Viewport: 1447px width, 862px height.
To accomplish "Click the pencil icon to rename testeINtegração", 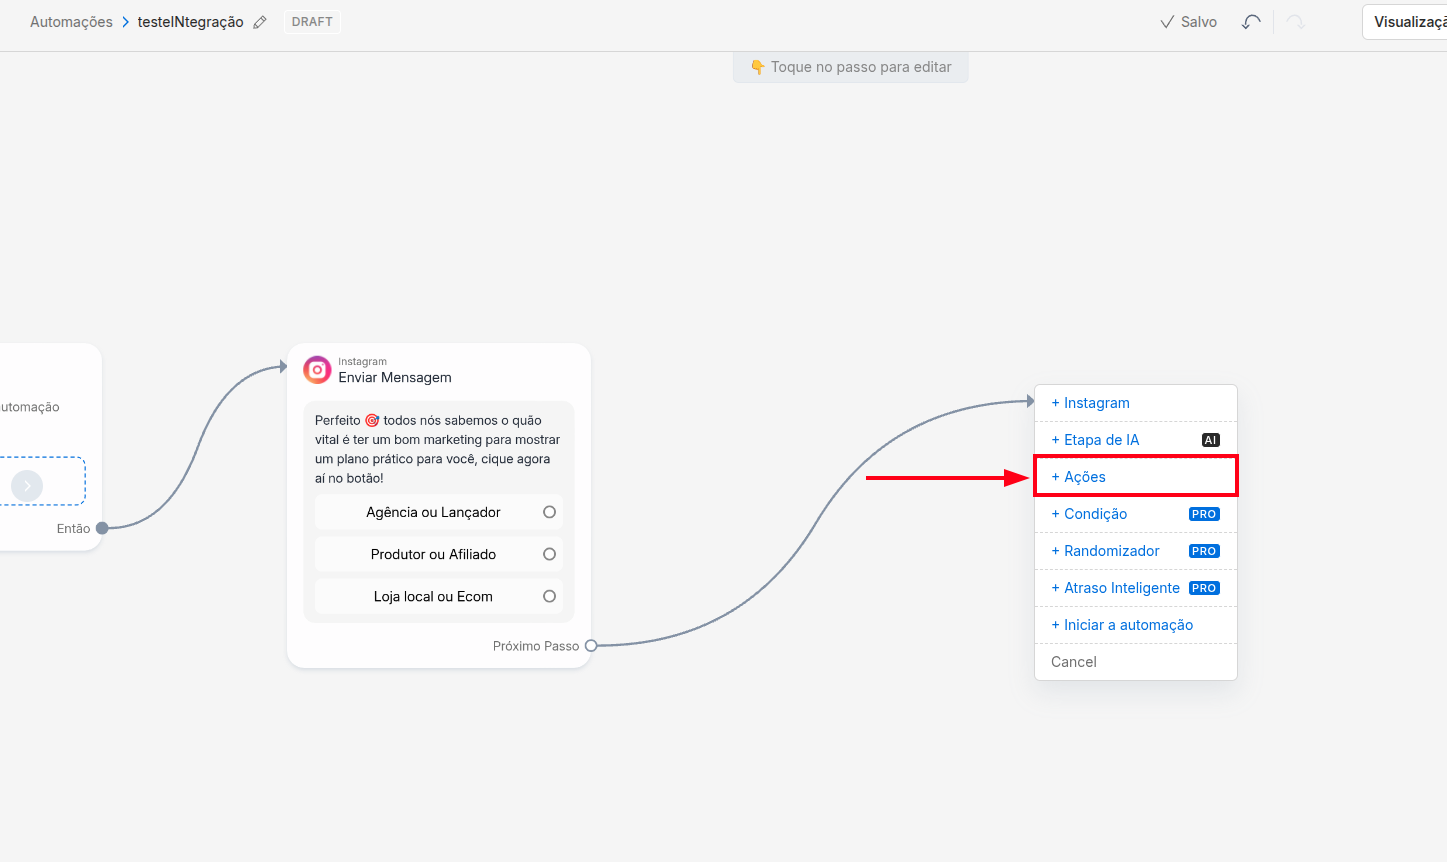I will click(260, 22).
